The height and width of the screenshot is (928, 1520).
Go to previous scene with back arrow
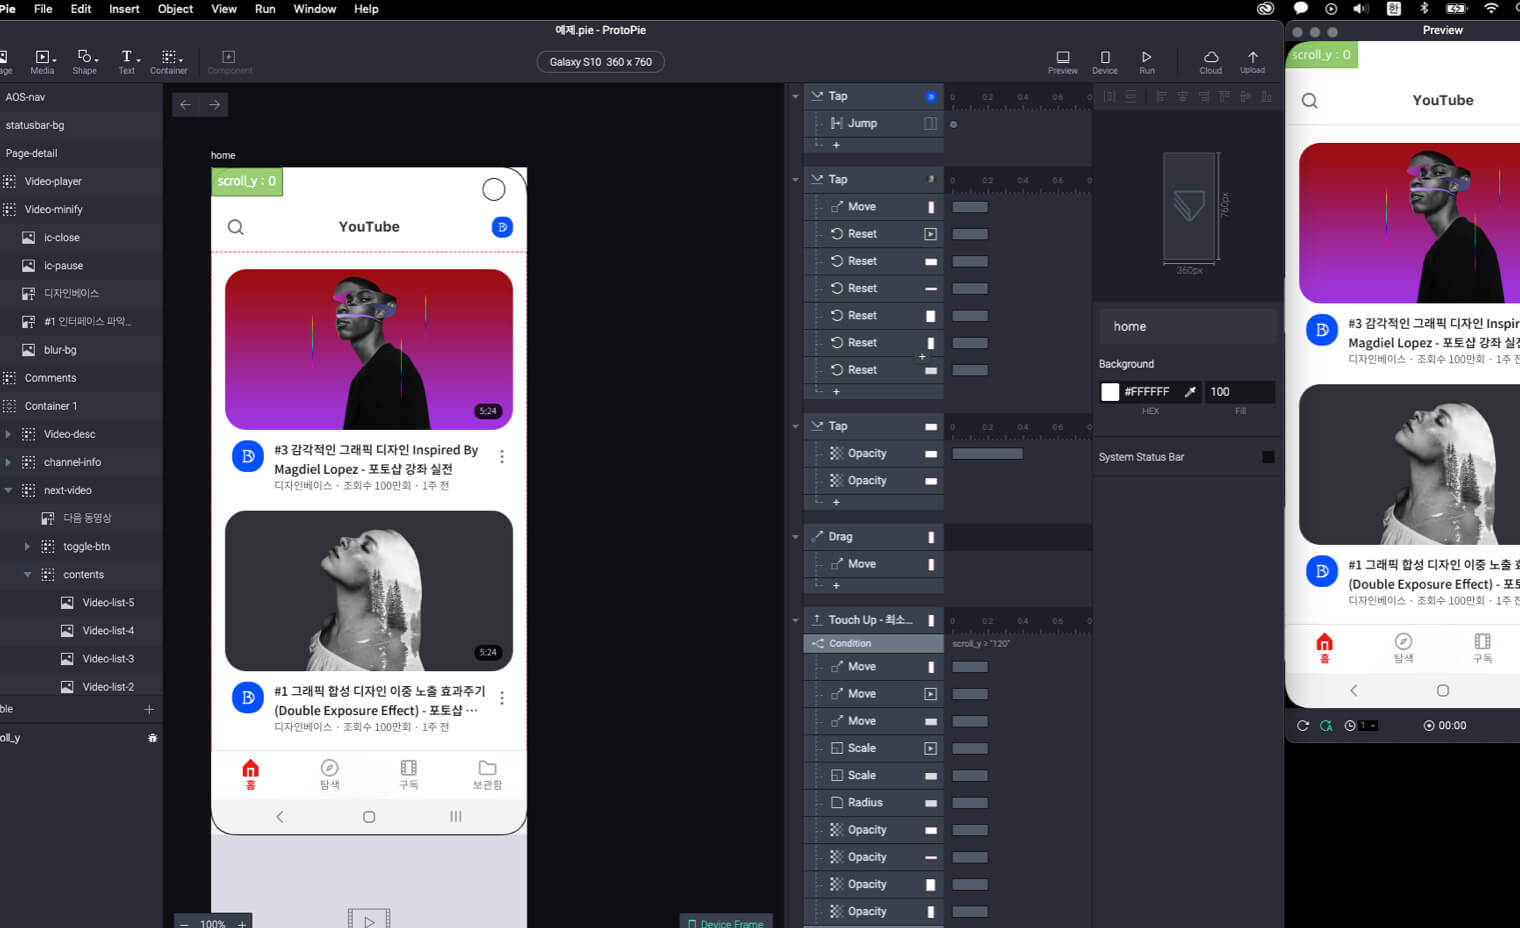[186, 105]
